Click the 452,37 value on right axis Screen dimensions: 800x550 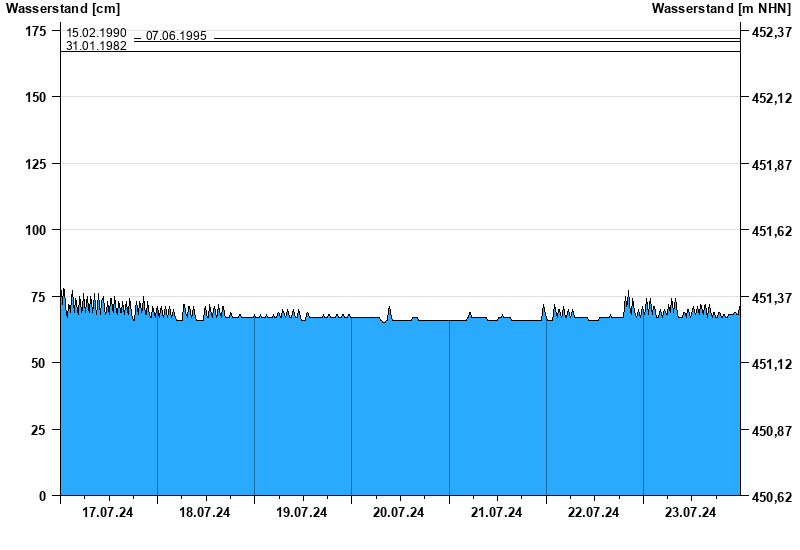[768, 32]
